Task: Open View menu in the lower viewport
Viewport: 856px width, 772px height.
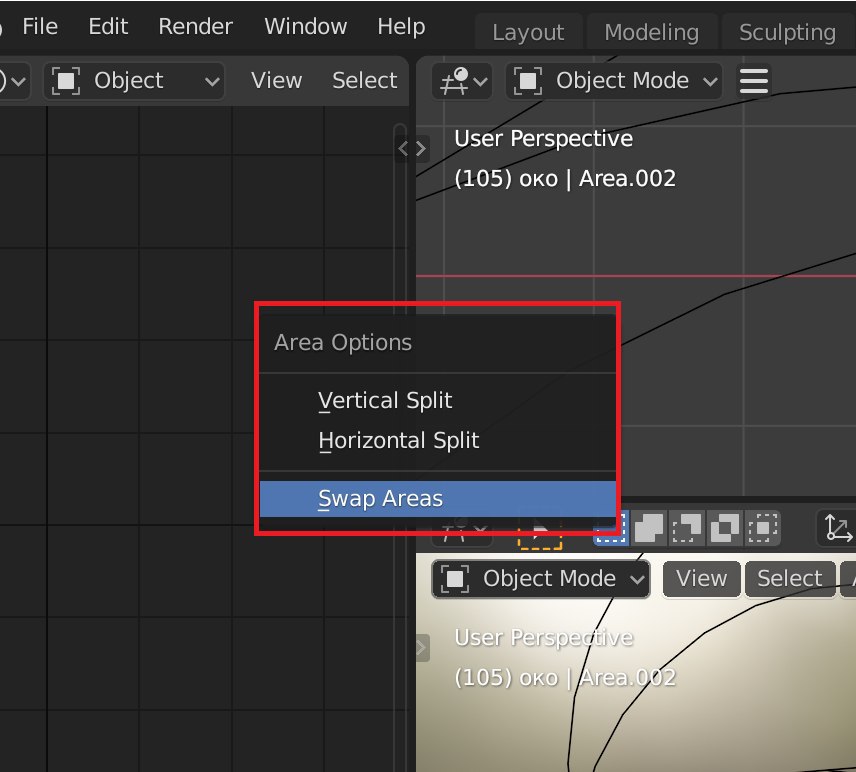Action: coord(702,579)
